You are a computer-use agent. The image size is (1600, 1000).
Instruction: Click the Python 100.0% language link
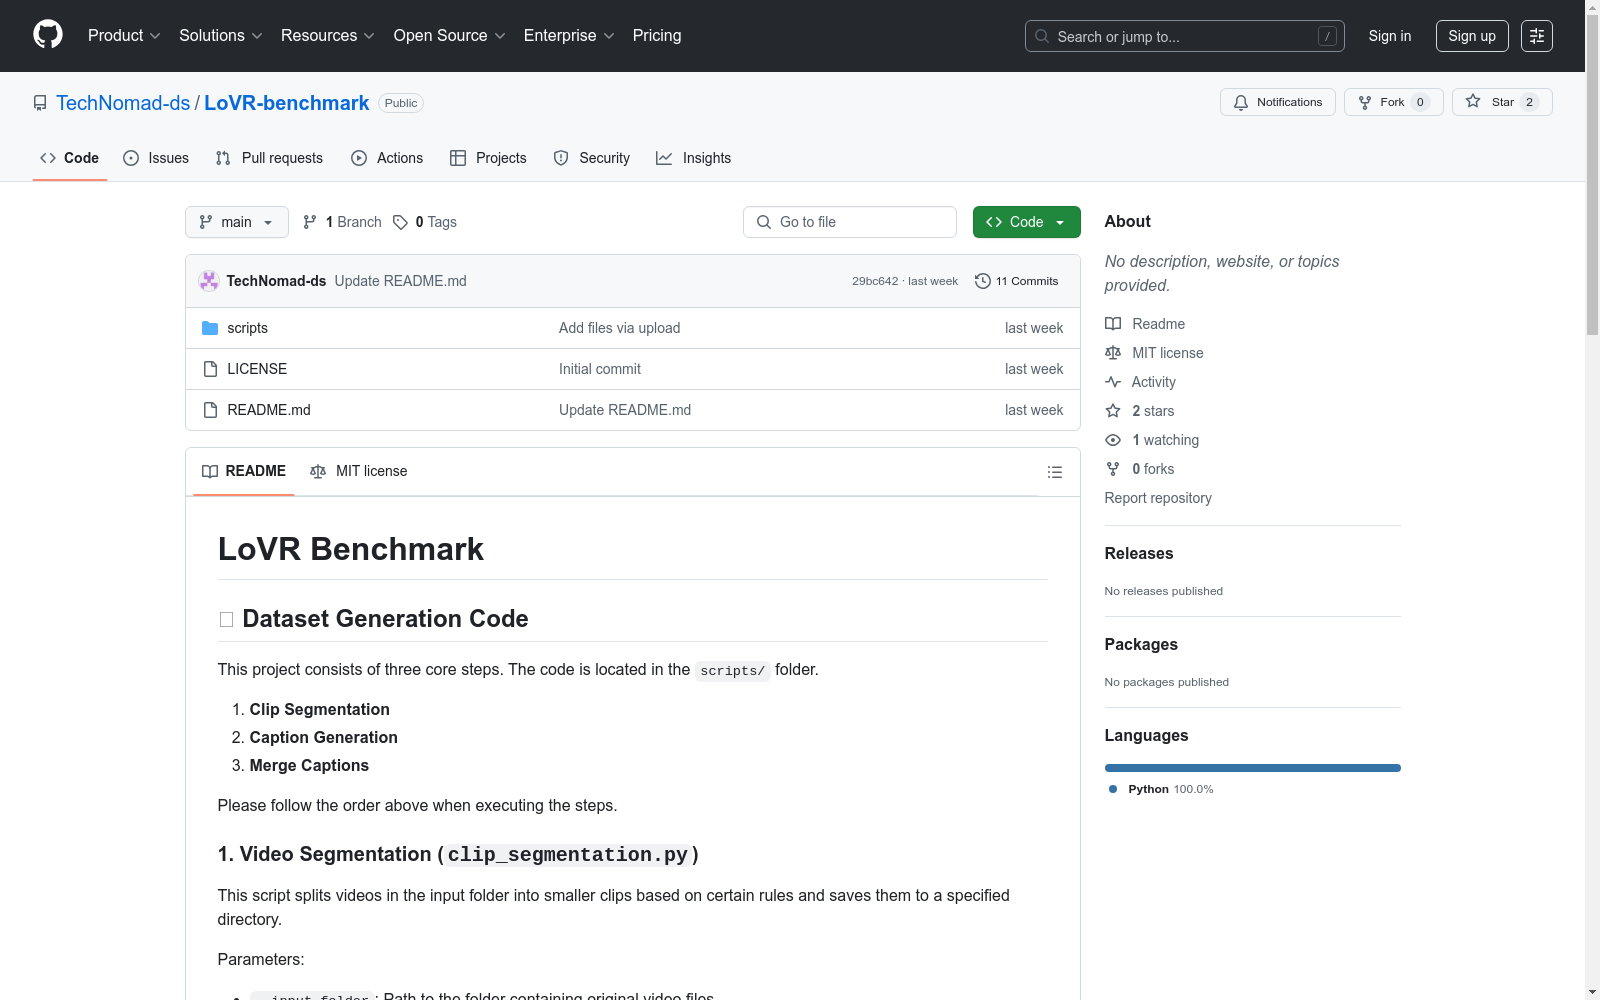pos(1161,789)
